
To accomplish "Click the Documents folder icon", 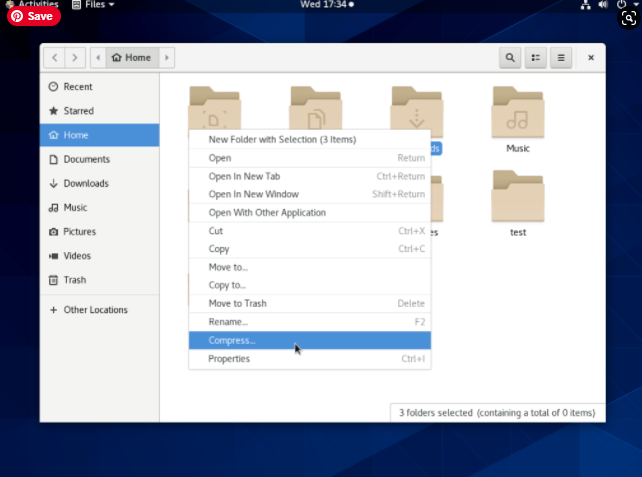I will 315,107.
